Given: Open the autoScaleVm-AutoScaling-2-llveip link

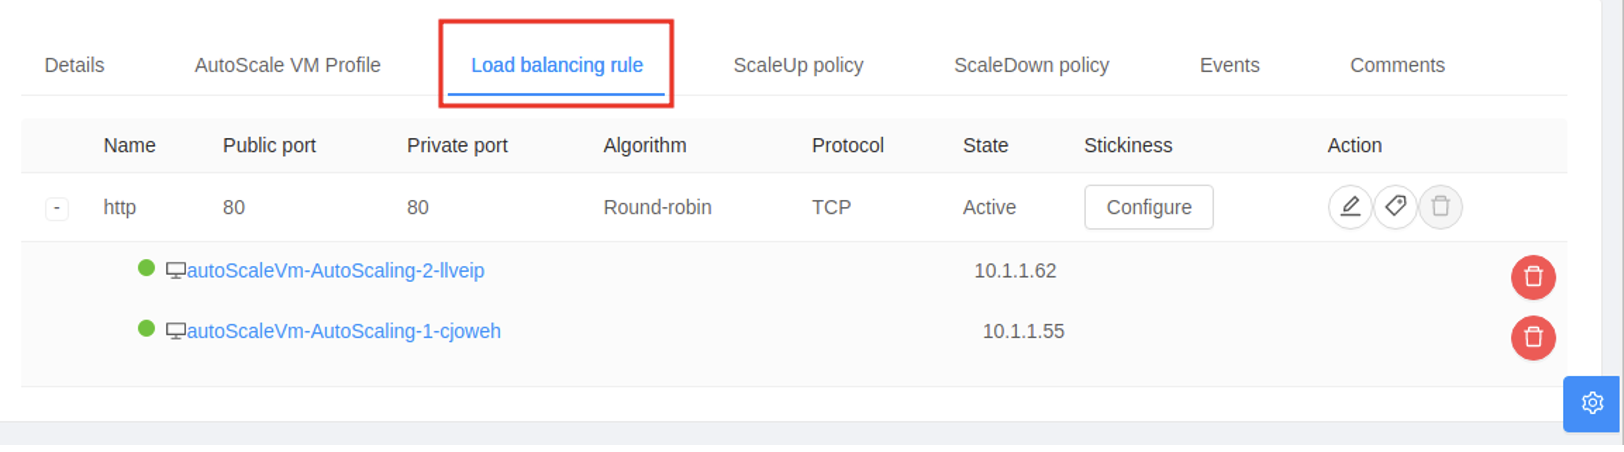Looking at the screenshot, I should 336,271.
